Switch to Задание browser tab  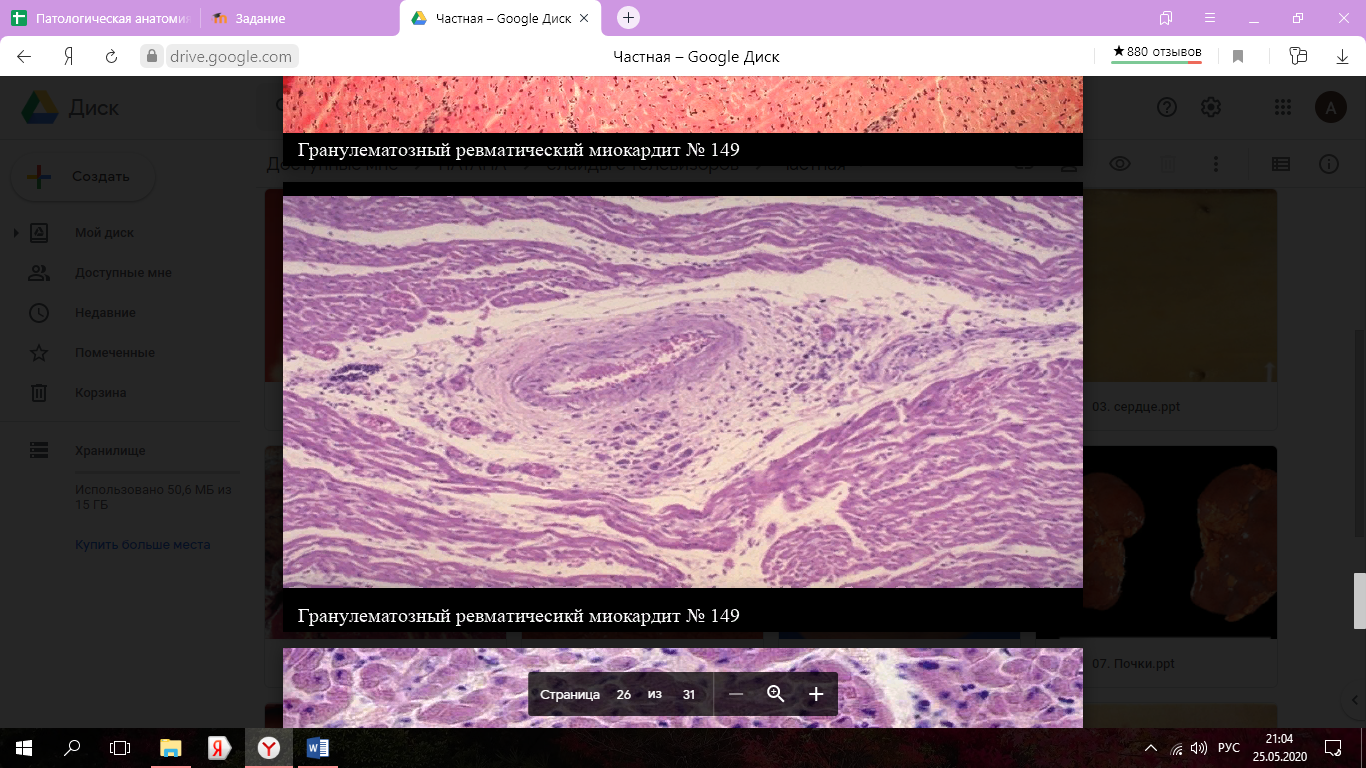click(300, 18)
